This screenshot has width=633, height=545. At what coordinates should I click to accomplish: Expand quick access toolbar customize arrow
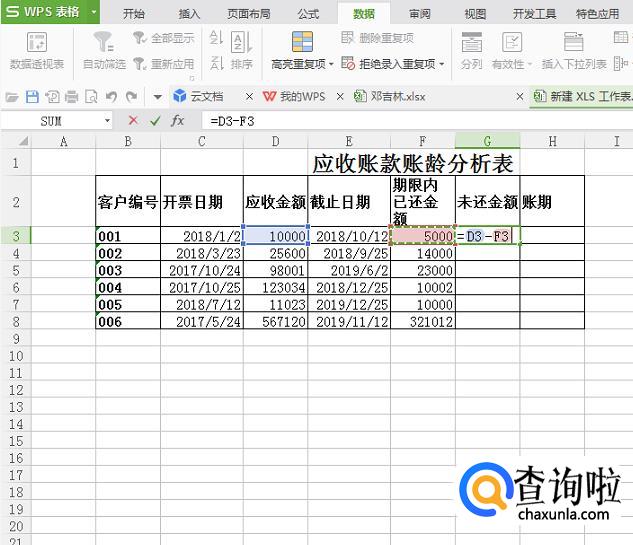157,97
